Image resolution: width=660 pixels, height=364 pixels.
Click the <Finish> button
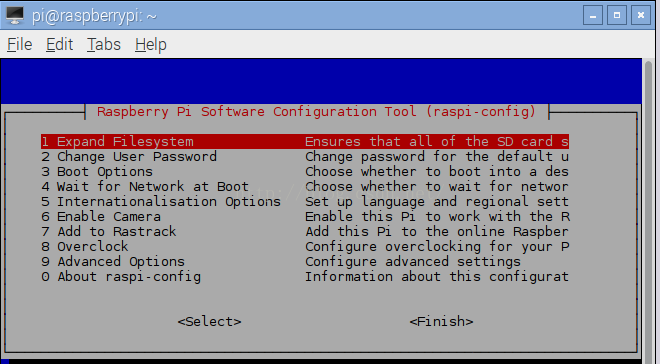(441, 321)
